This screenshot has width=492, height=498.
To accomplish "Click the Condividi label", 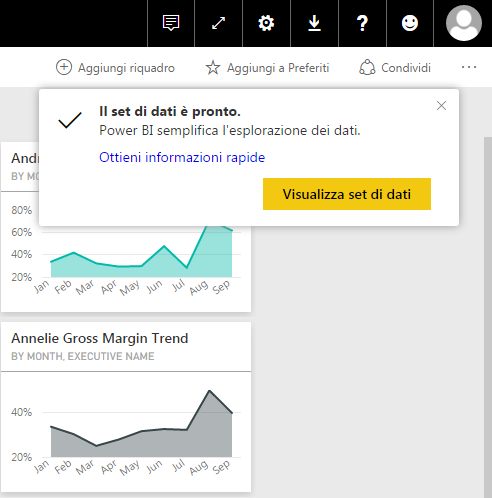I will (406, 68).
